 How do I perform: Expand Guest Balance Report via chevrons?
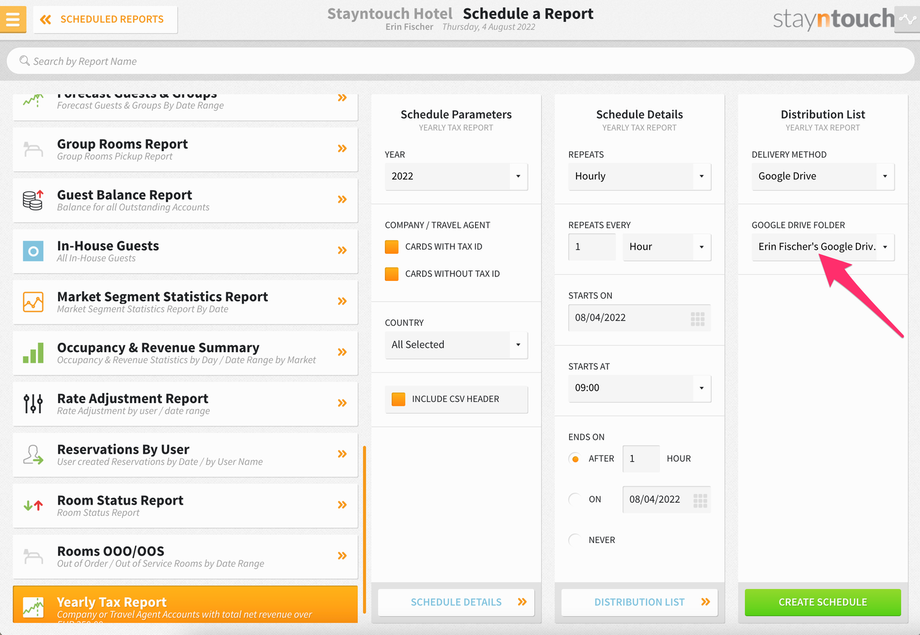pos(342,200)
